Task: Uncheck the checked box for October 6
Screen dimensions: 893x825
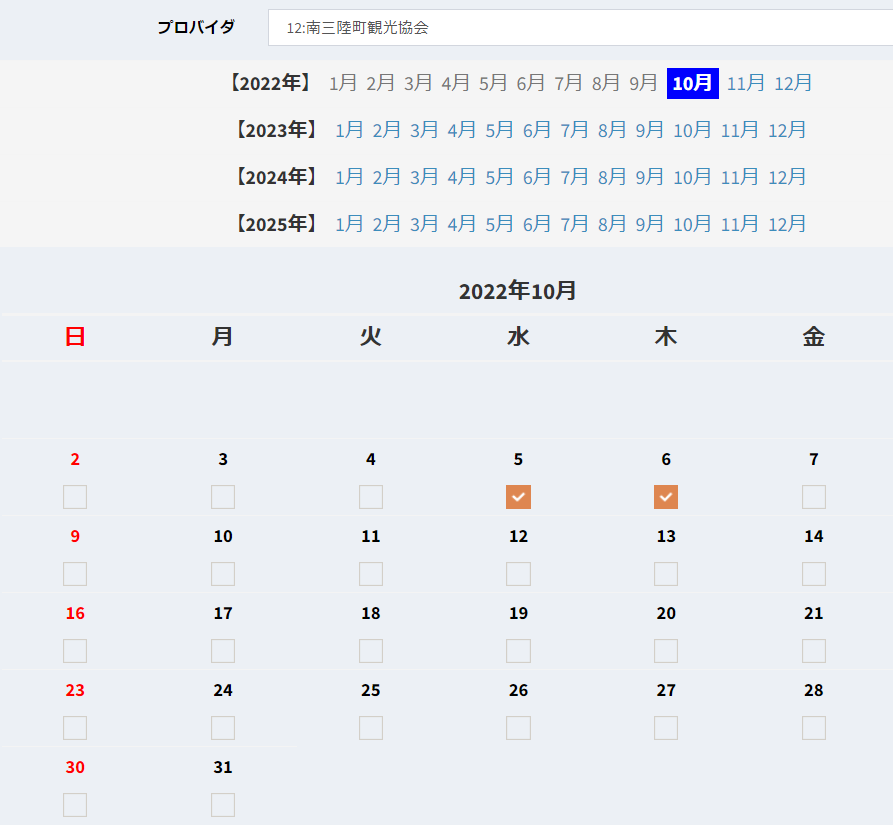Action: click(666, 497)
